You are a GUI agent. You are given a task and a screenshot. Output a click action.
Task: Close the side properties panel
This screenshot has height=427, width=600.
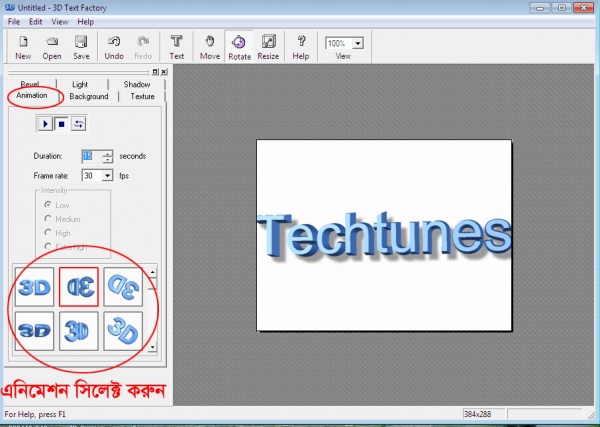(164, 72)
